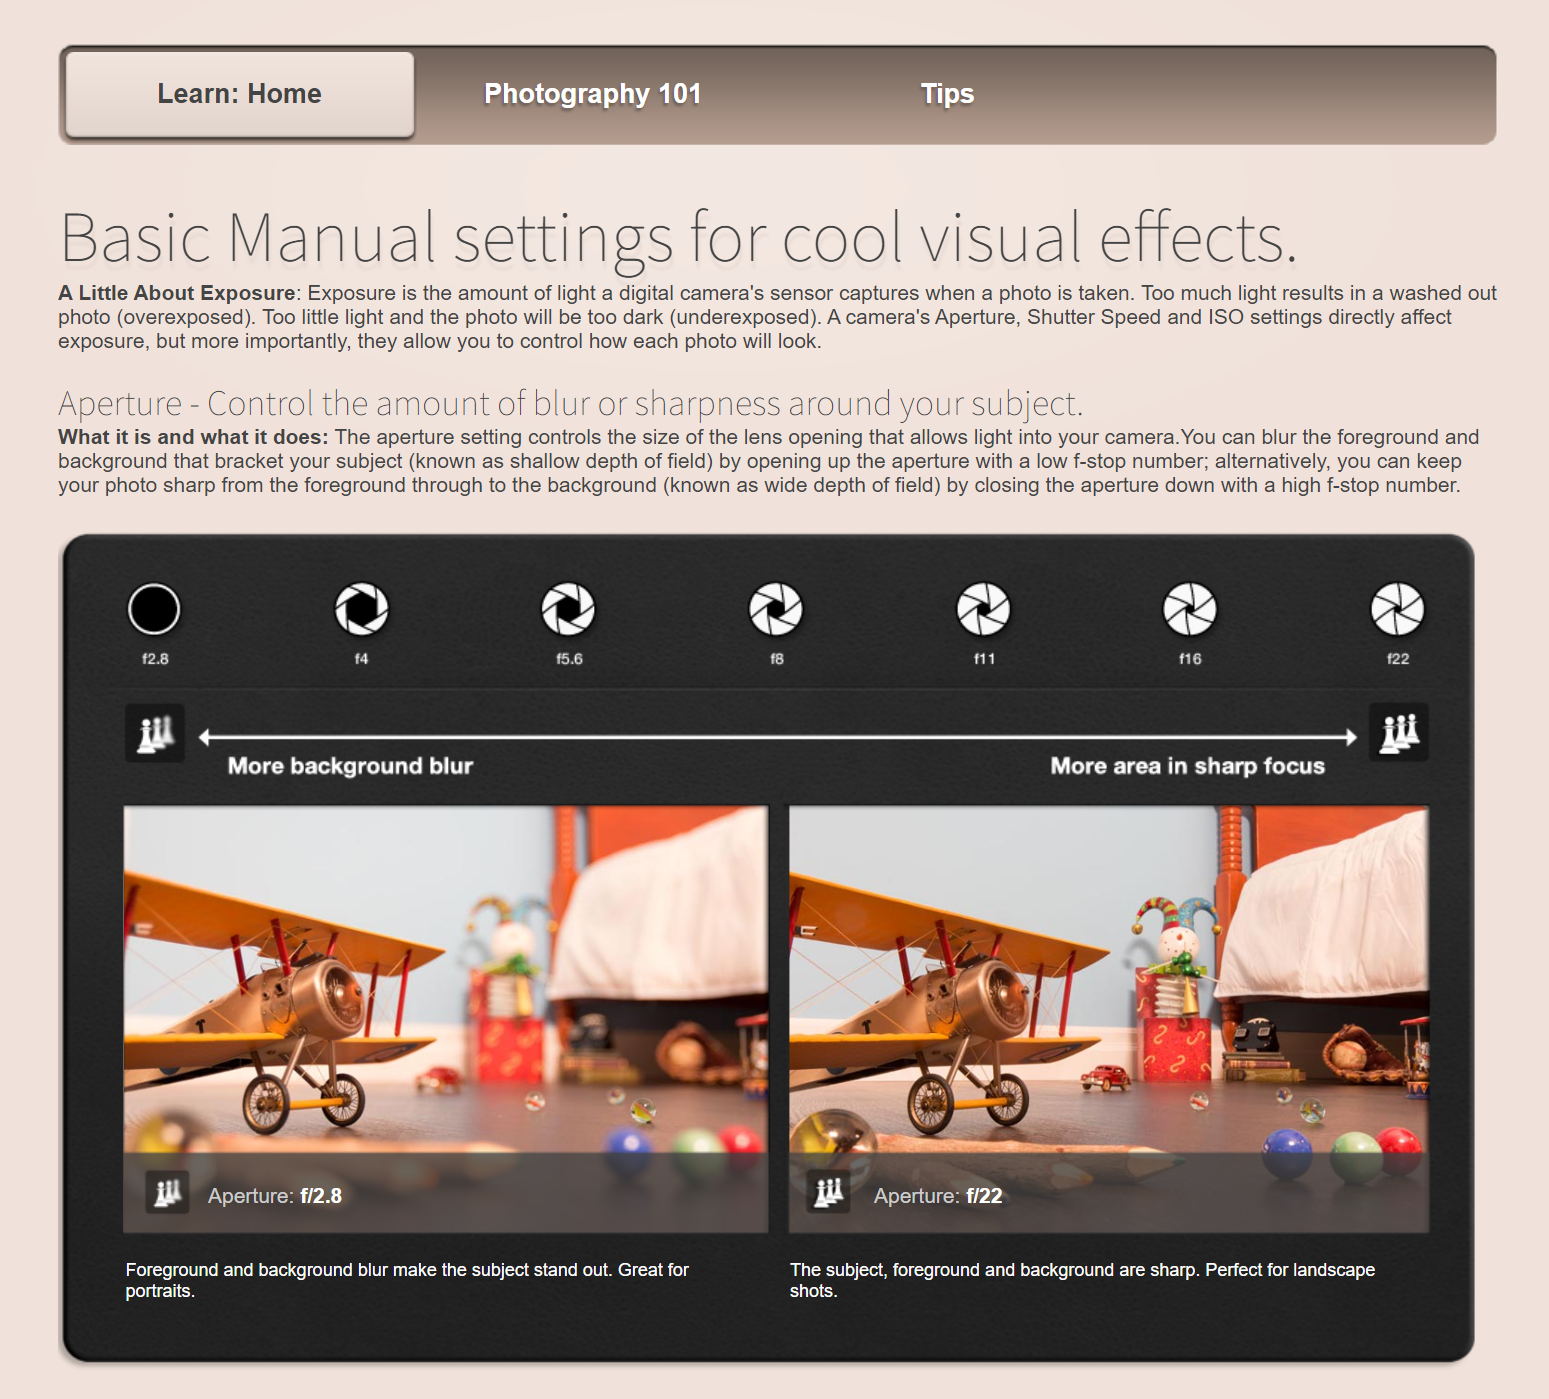Open the Learn: Home tab
The height and width of the screenshot is (1399, 1549).
point(240,94)
